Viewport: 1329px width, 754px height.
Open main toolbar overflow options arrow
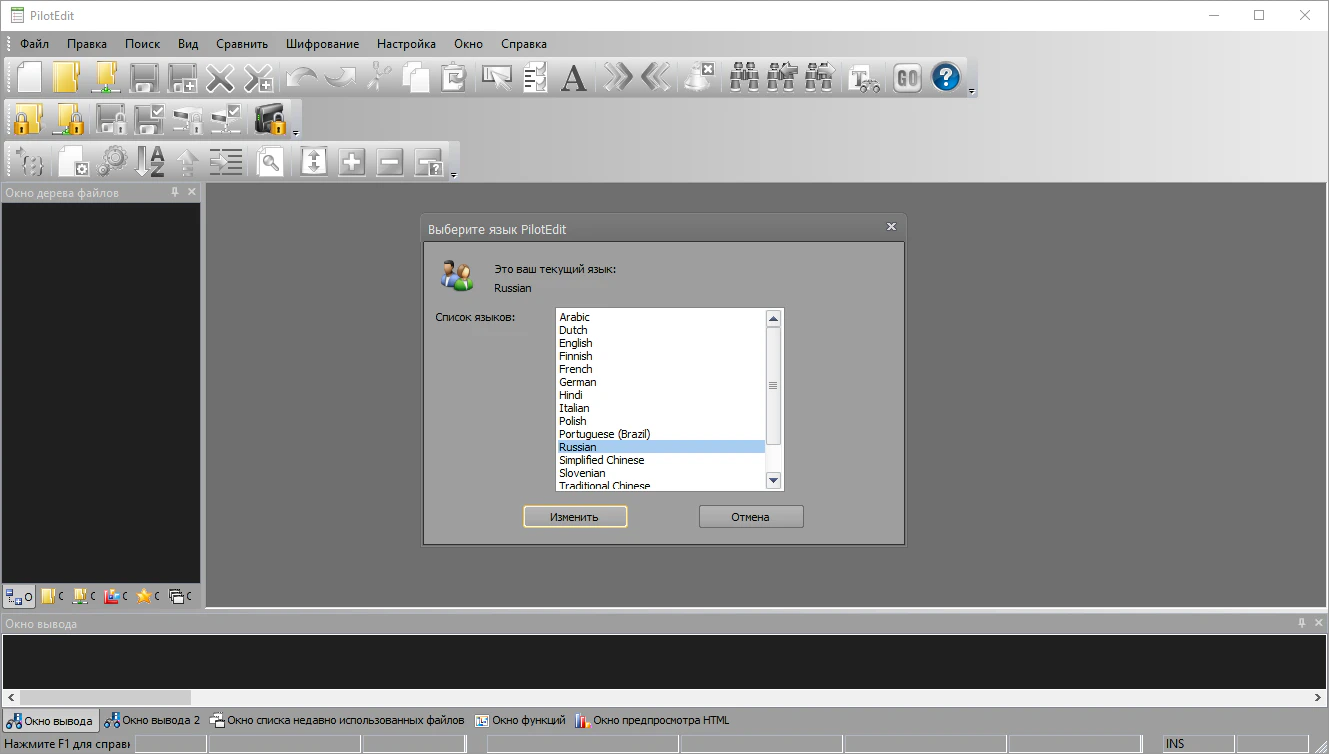click(972, 91)
